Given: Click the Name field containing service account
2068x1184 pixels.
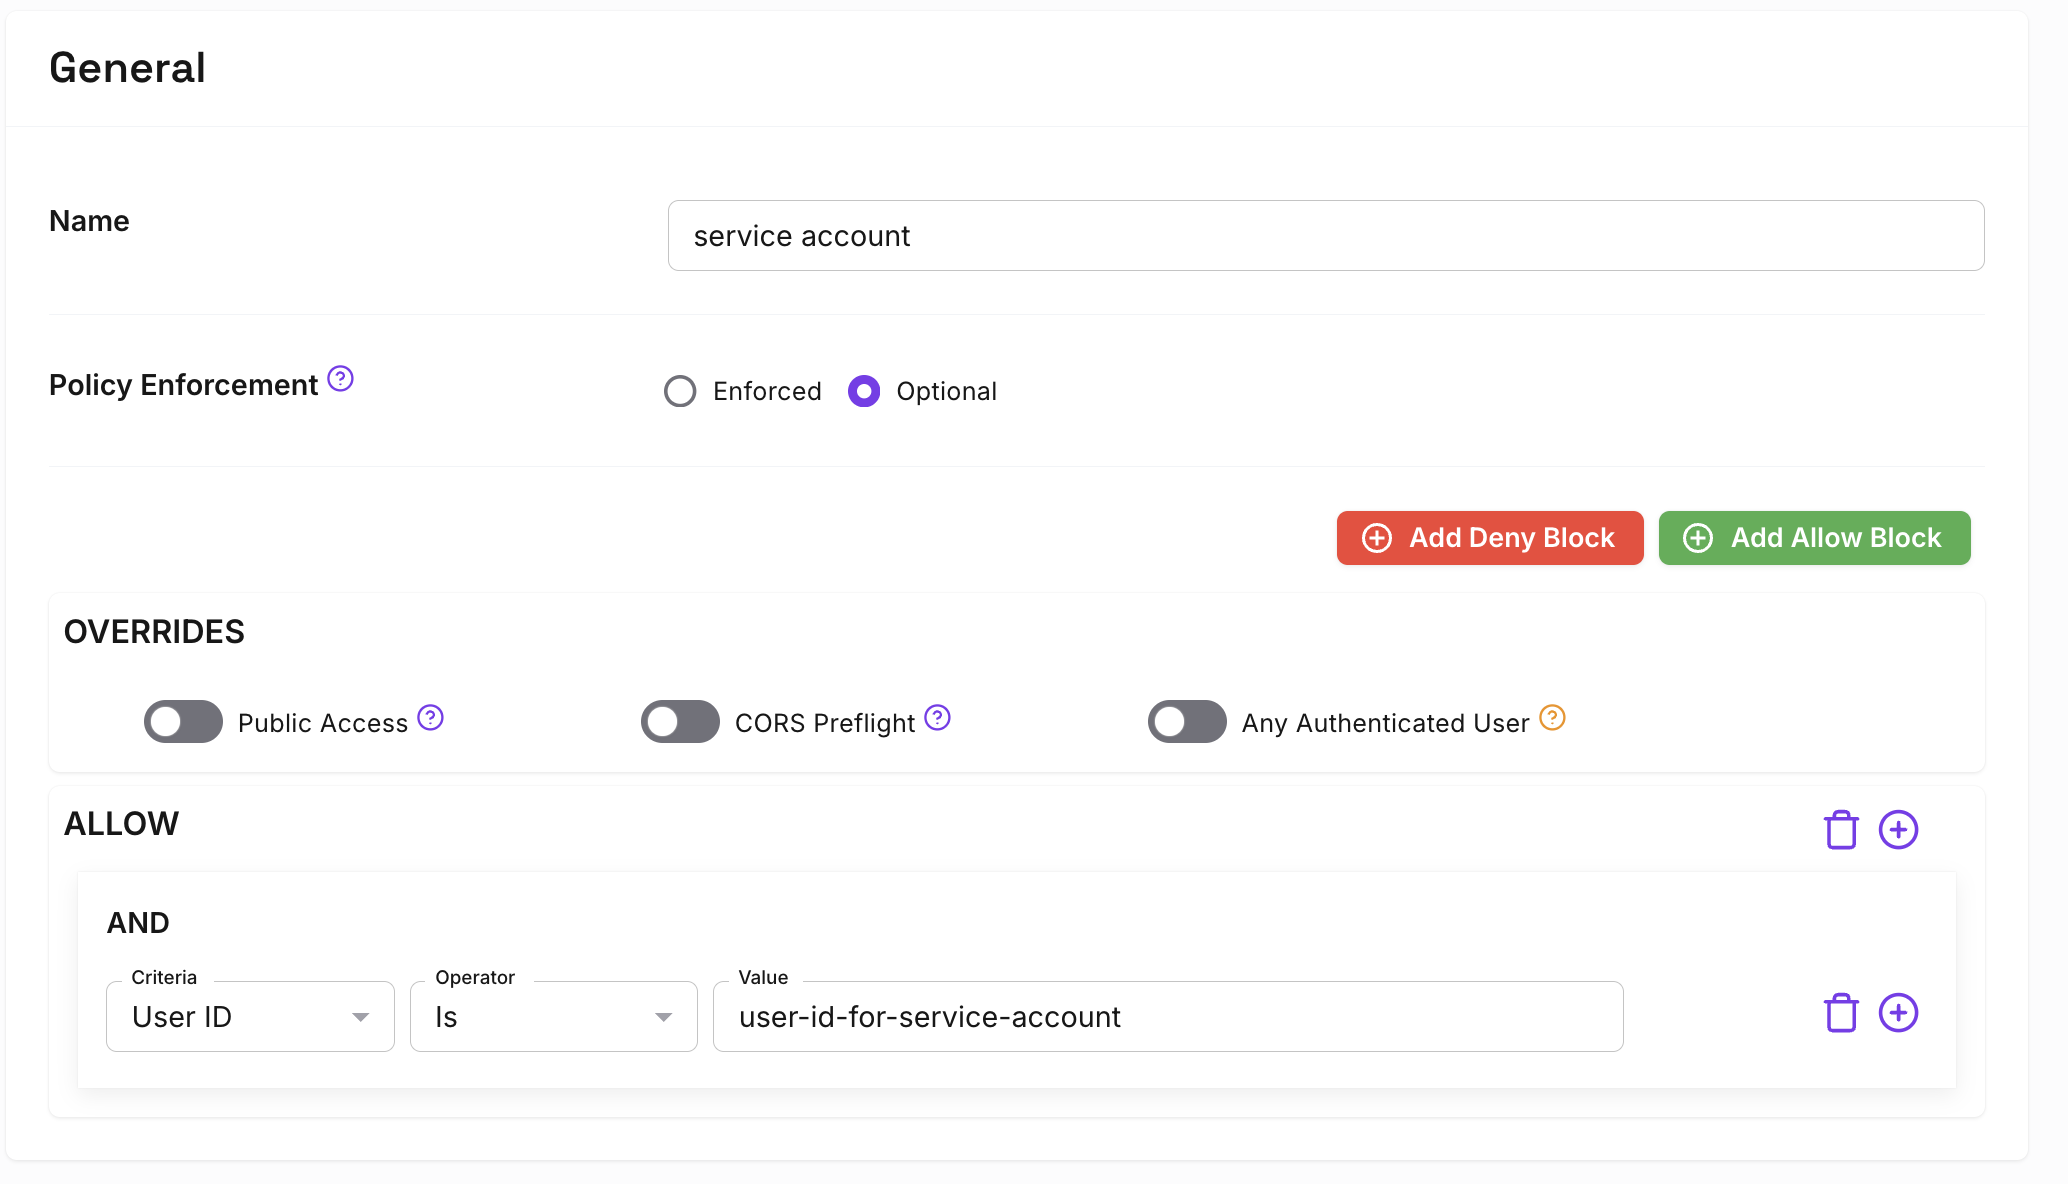Looking at the screenshot, I should 1325,235.
